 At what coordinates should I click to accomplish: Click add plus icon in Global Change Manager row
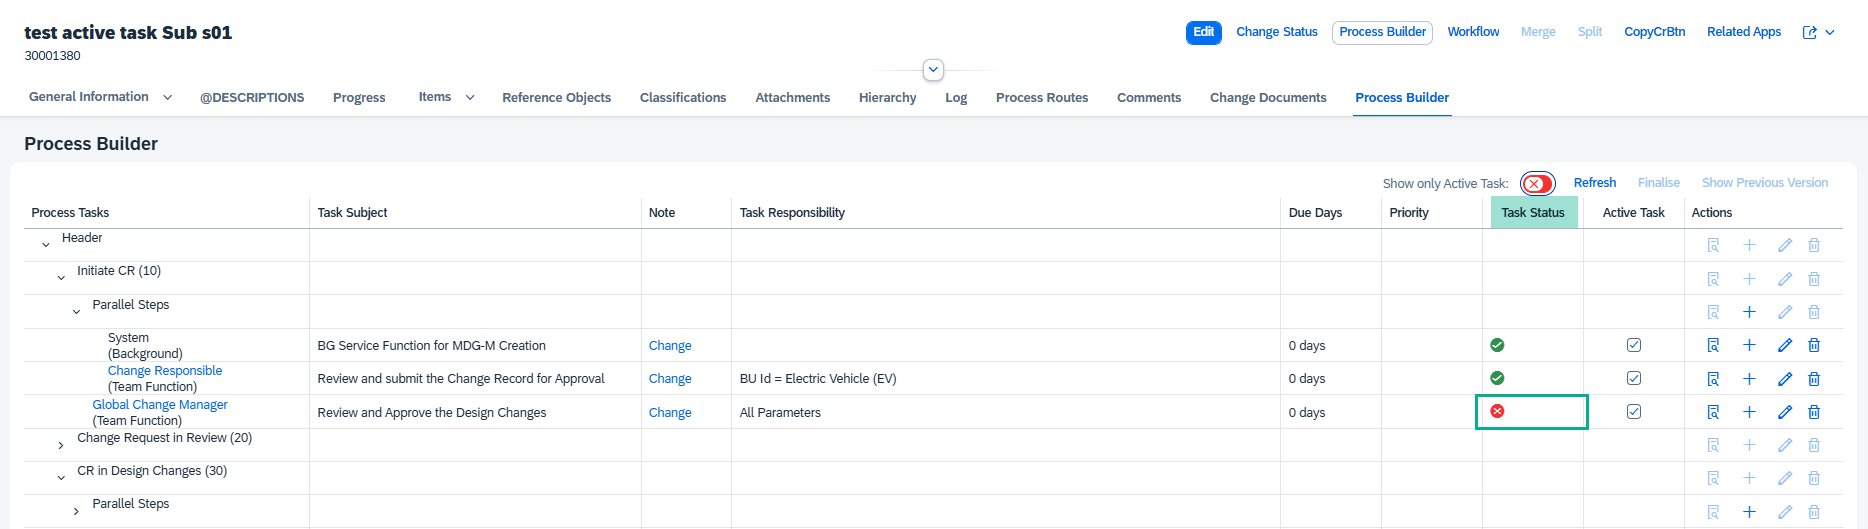tap(1749, 412)
